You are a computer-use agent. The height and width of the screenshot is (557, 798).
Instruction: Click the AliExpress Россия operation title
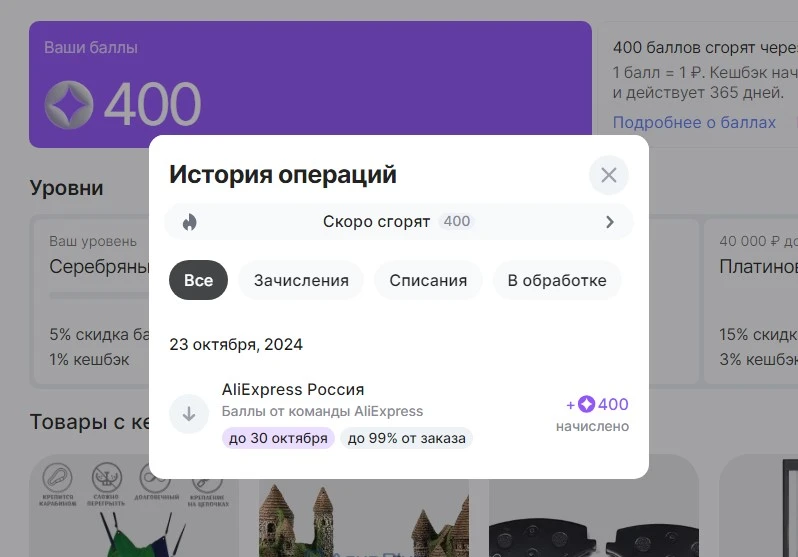click(x=293, y=389)
